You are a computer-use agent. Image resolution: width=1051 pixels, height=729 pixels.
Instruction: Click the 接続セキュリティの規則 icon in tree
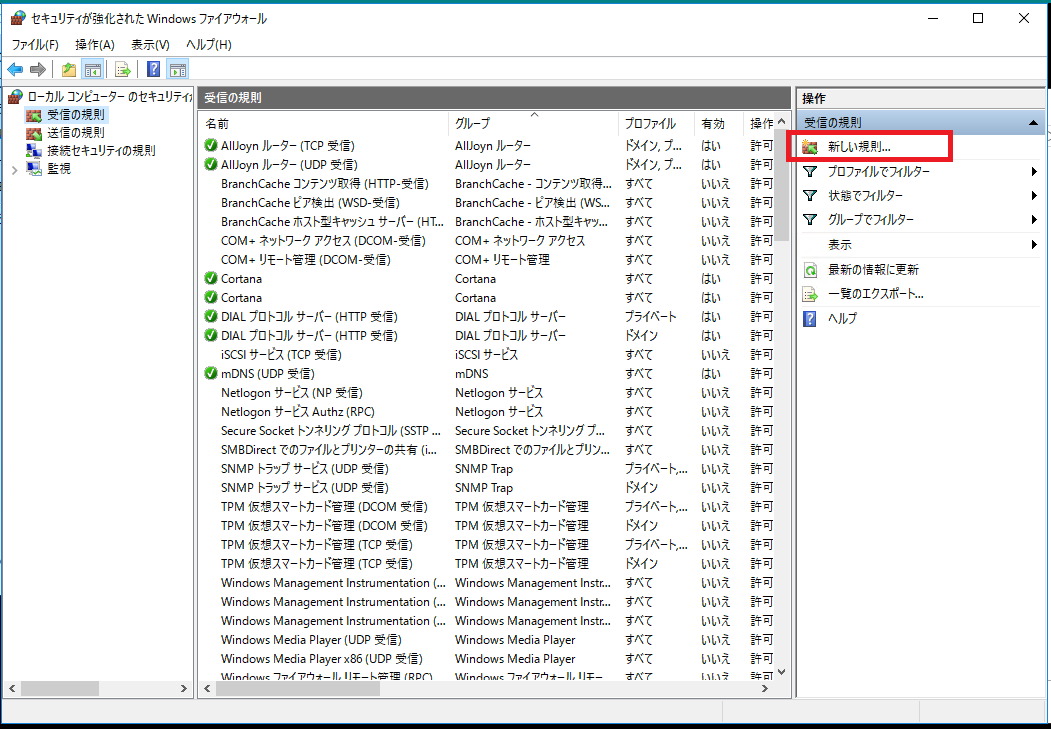click(x=34, y=151)
